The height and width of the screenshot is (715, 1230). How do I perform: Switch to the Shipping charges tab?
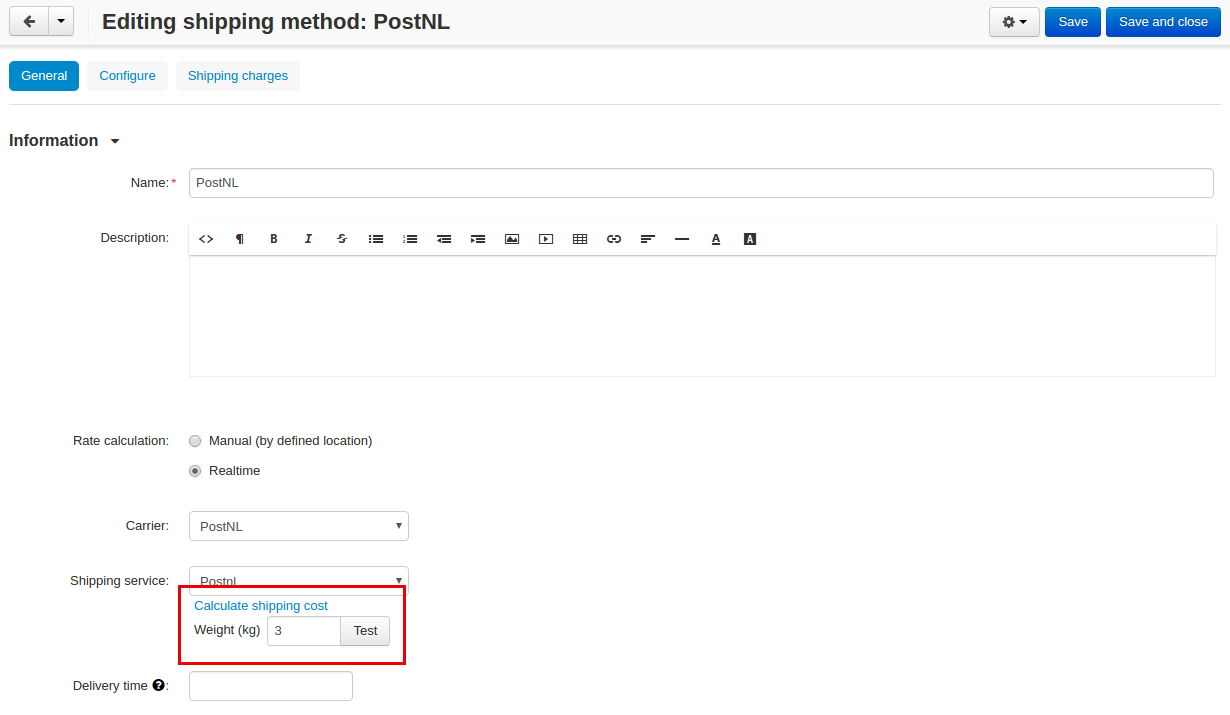click(238, 76)
